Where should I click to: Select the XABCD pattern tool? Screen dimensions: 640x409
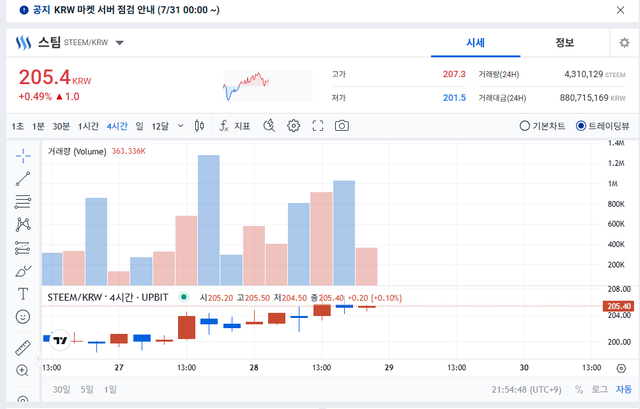[x=23, y=224]
